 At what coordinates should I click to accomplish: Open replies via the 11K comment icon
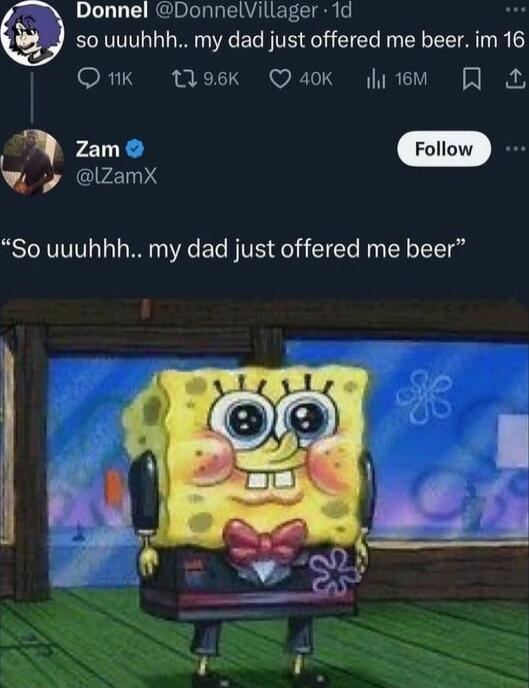(88, 79)
